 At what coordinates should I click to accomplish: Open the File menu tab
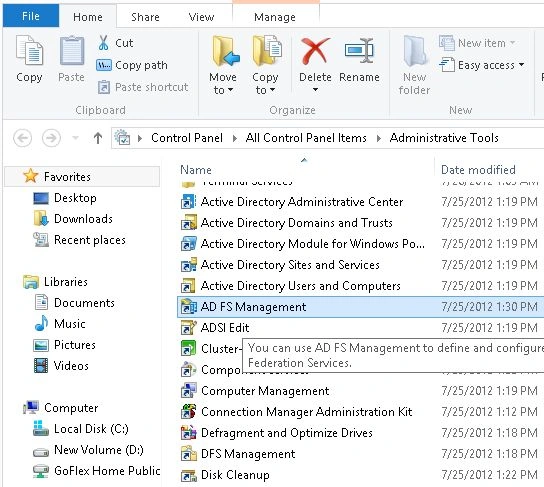(x=31, y=16)
